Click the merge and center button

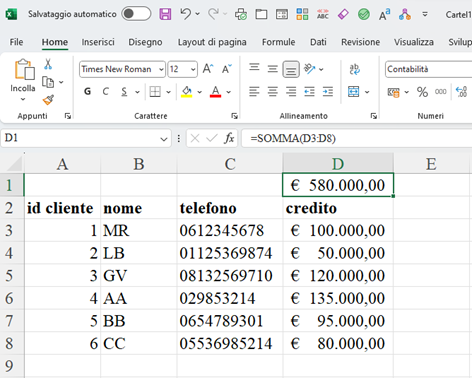354,92
